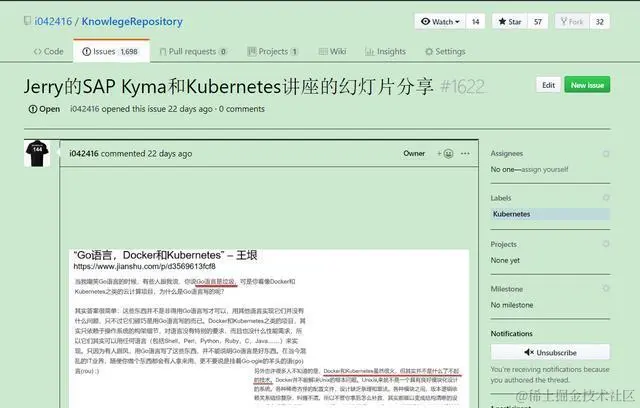
Task: Edit the issue title
Action: click(548, 85)
